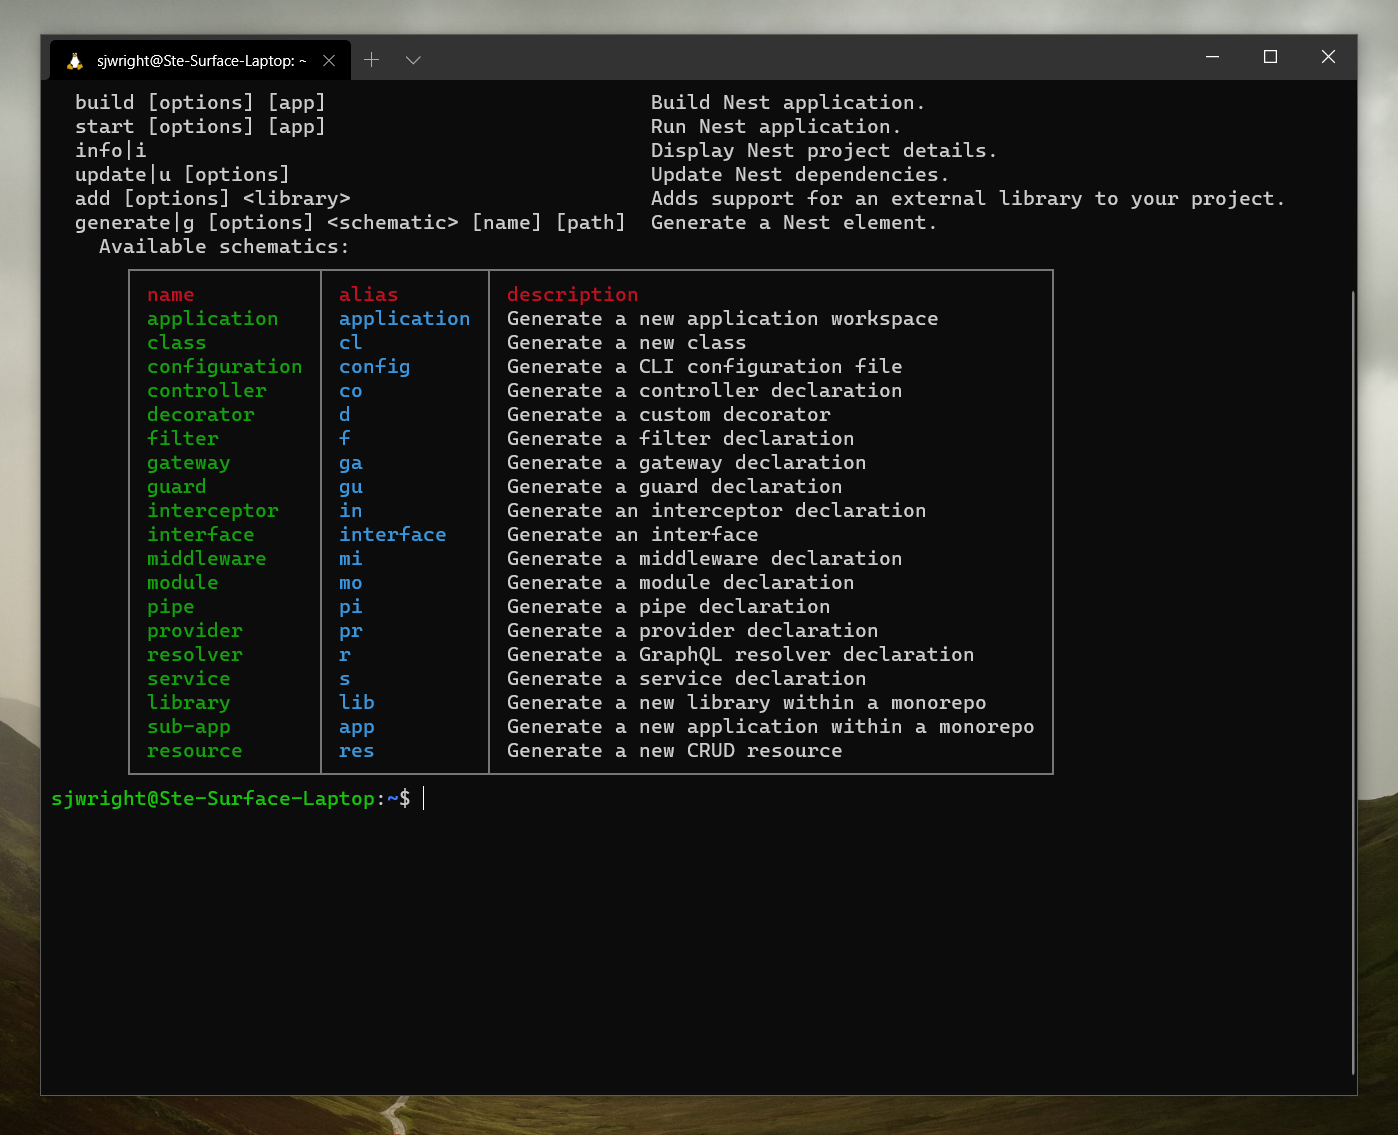The image size is (1398, 1135).
Task: Close the sjwright@Ste-Surface-Laptop terminal tab
Action: 329,61
